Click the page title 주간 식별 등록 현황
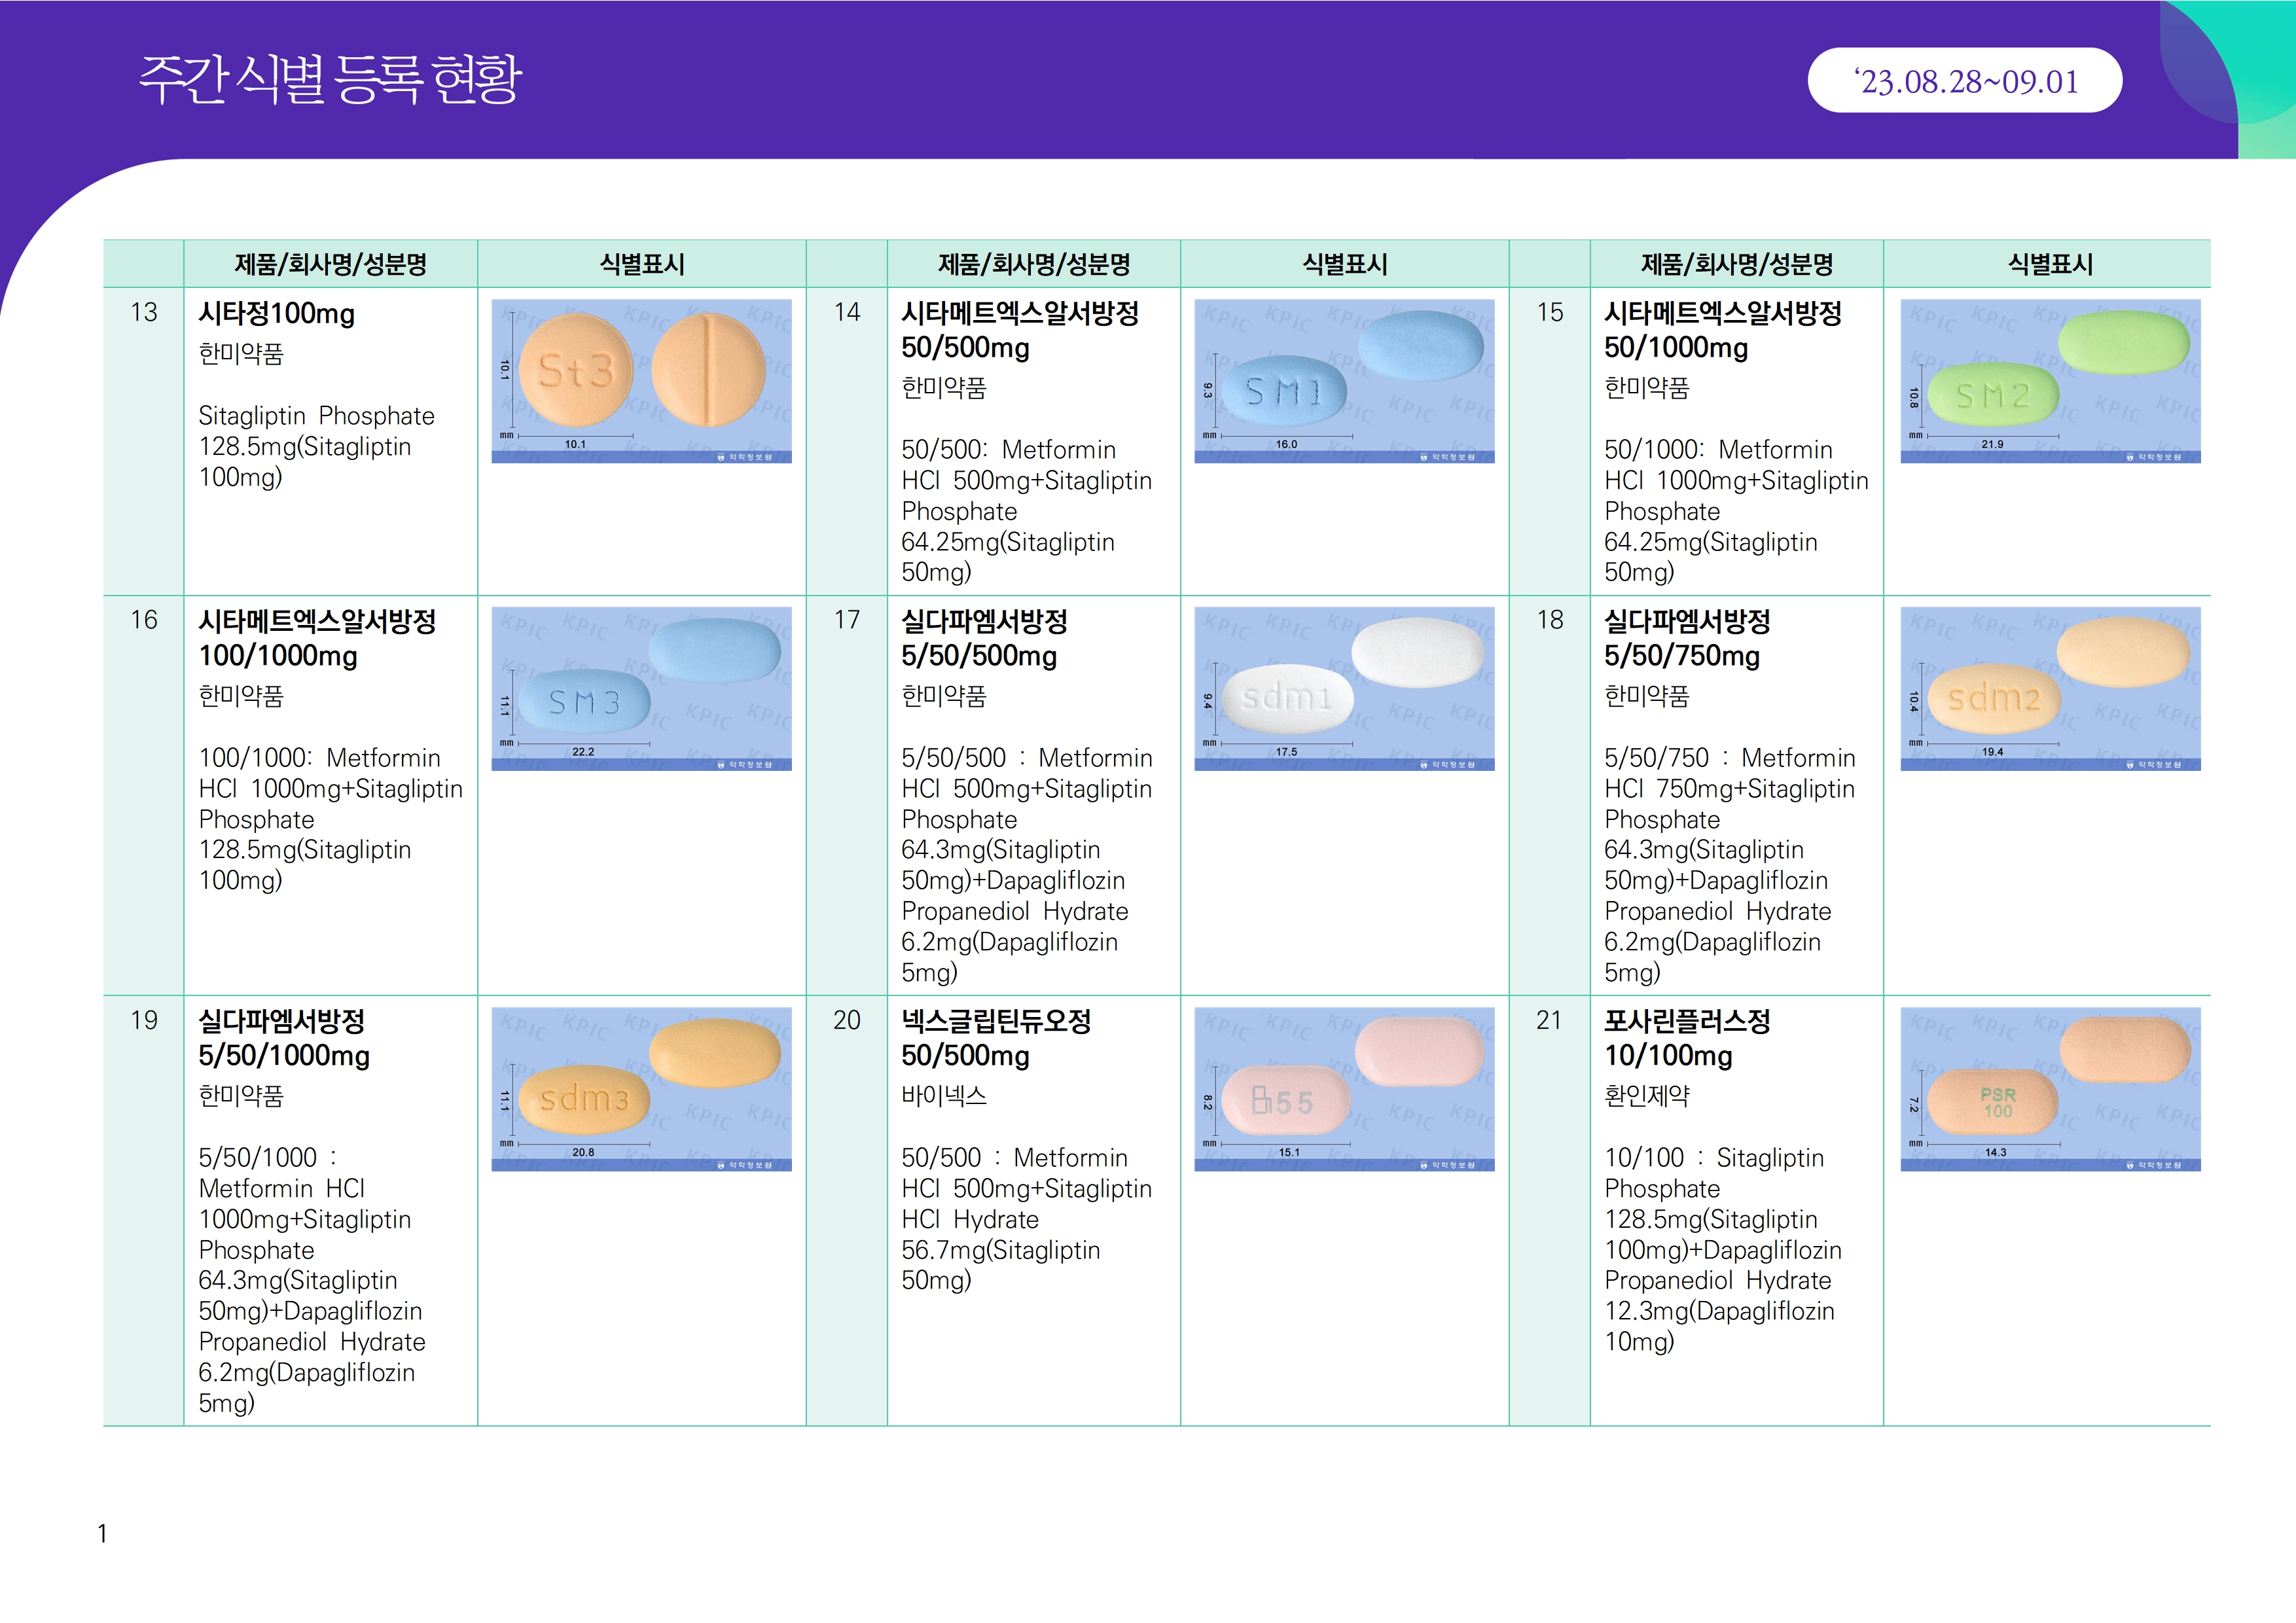 tap(330, 79)
